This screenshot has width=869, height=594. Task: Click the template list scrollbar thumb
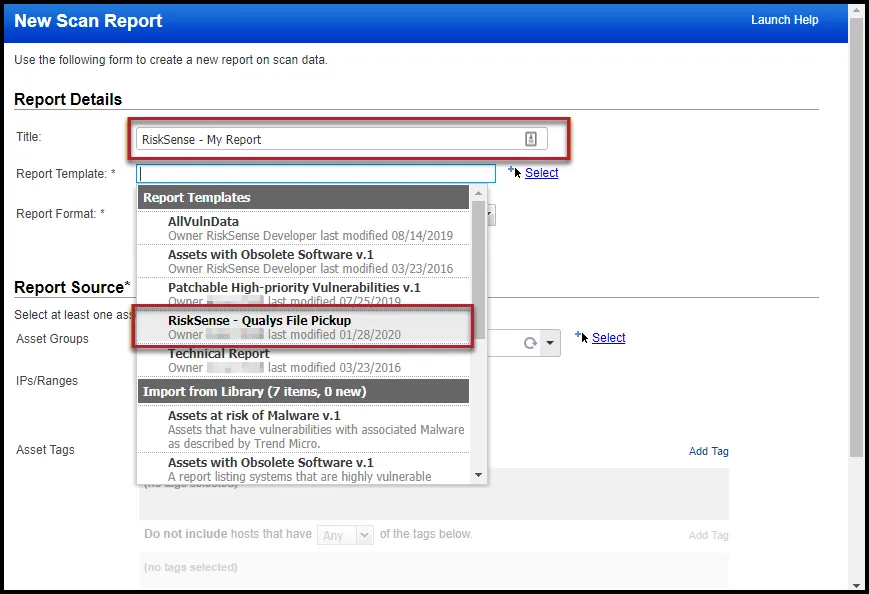478,269
